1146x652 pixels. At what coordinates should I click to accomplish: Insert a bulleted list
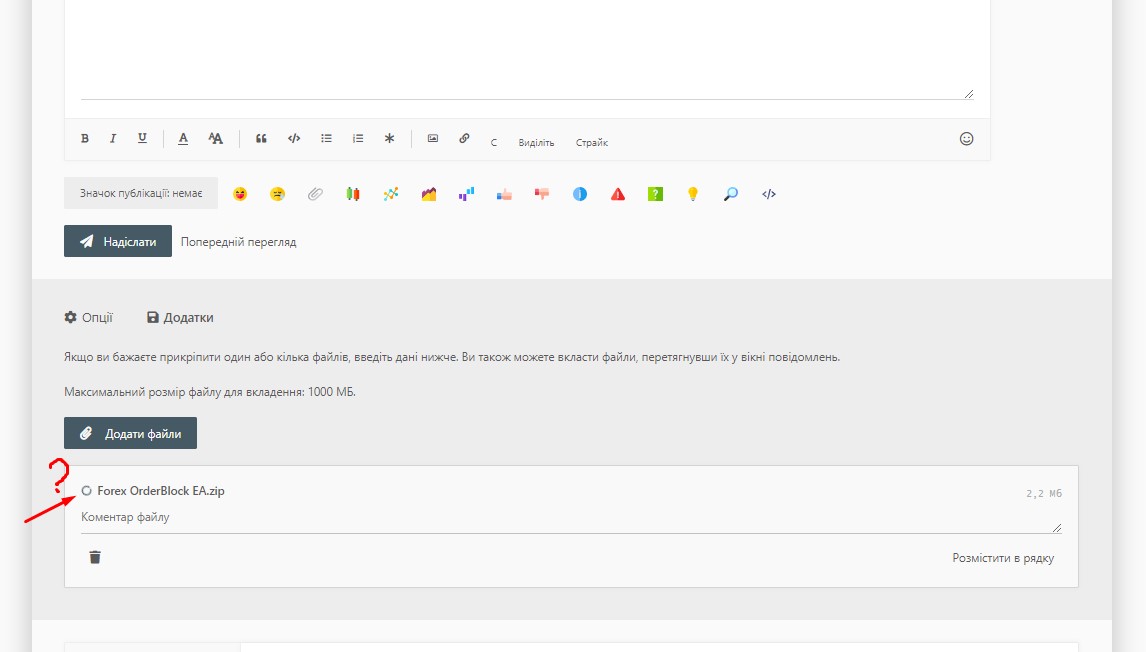326,138
